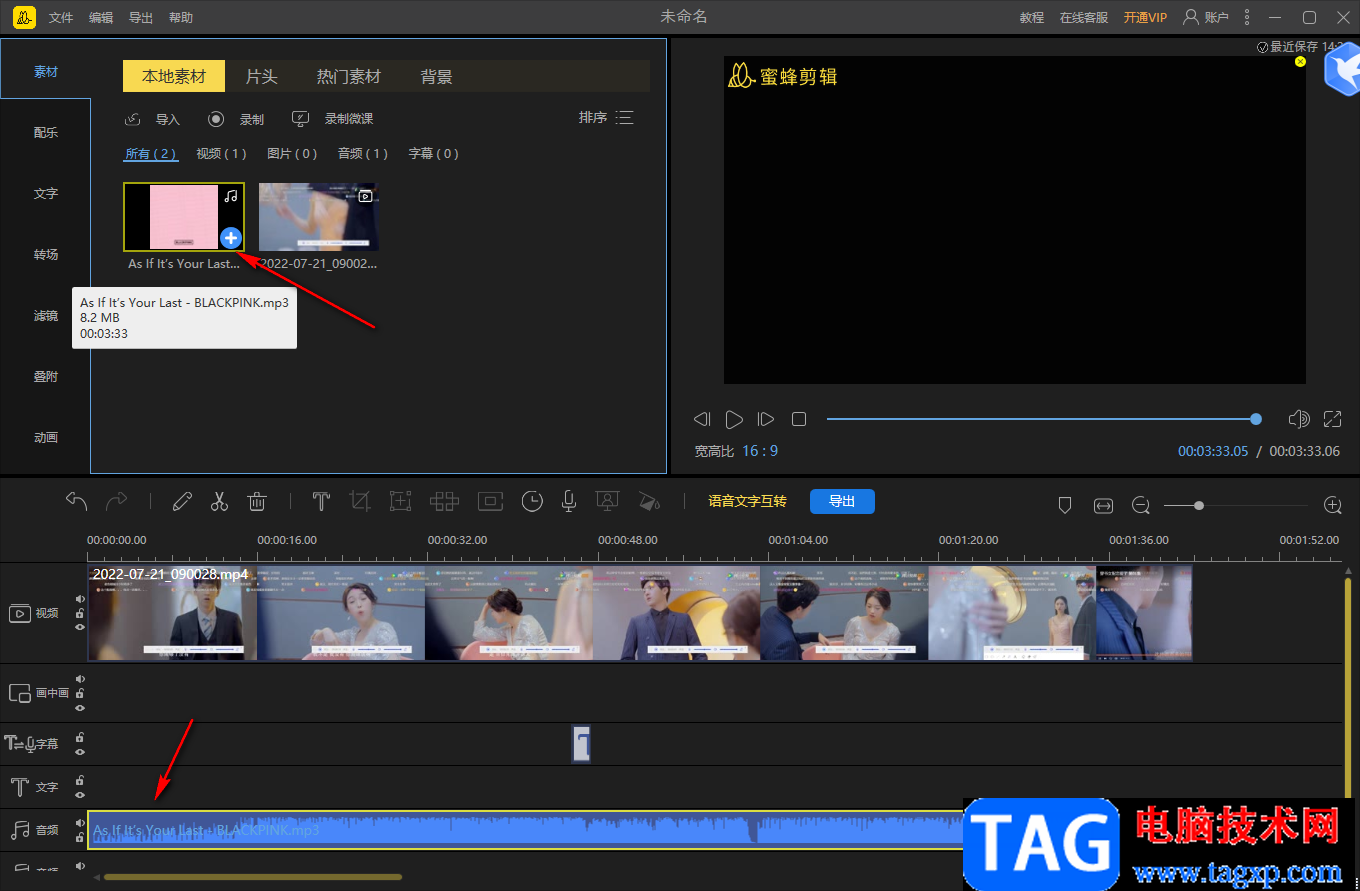Click the timeline zoom slider
This screenshot has height=891, width=1360.
point(1238,506)
